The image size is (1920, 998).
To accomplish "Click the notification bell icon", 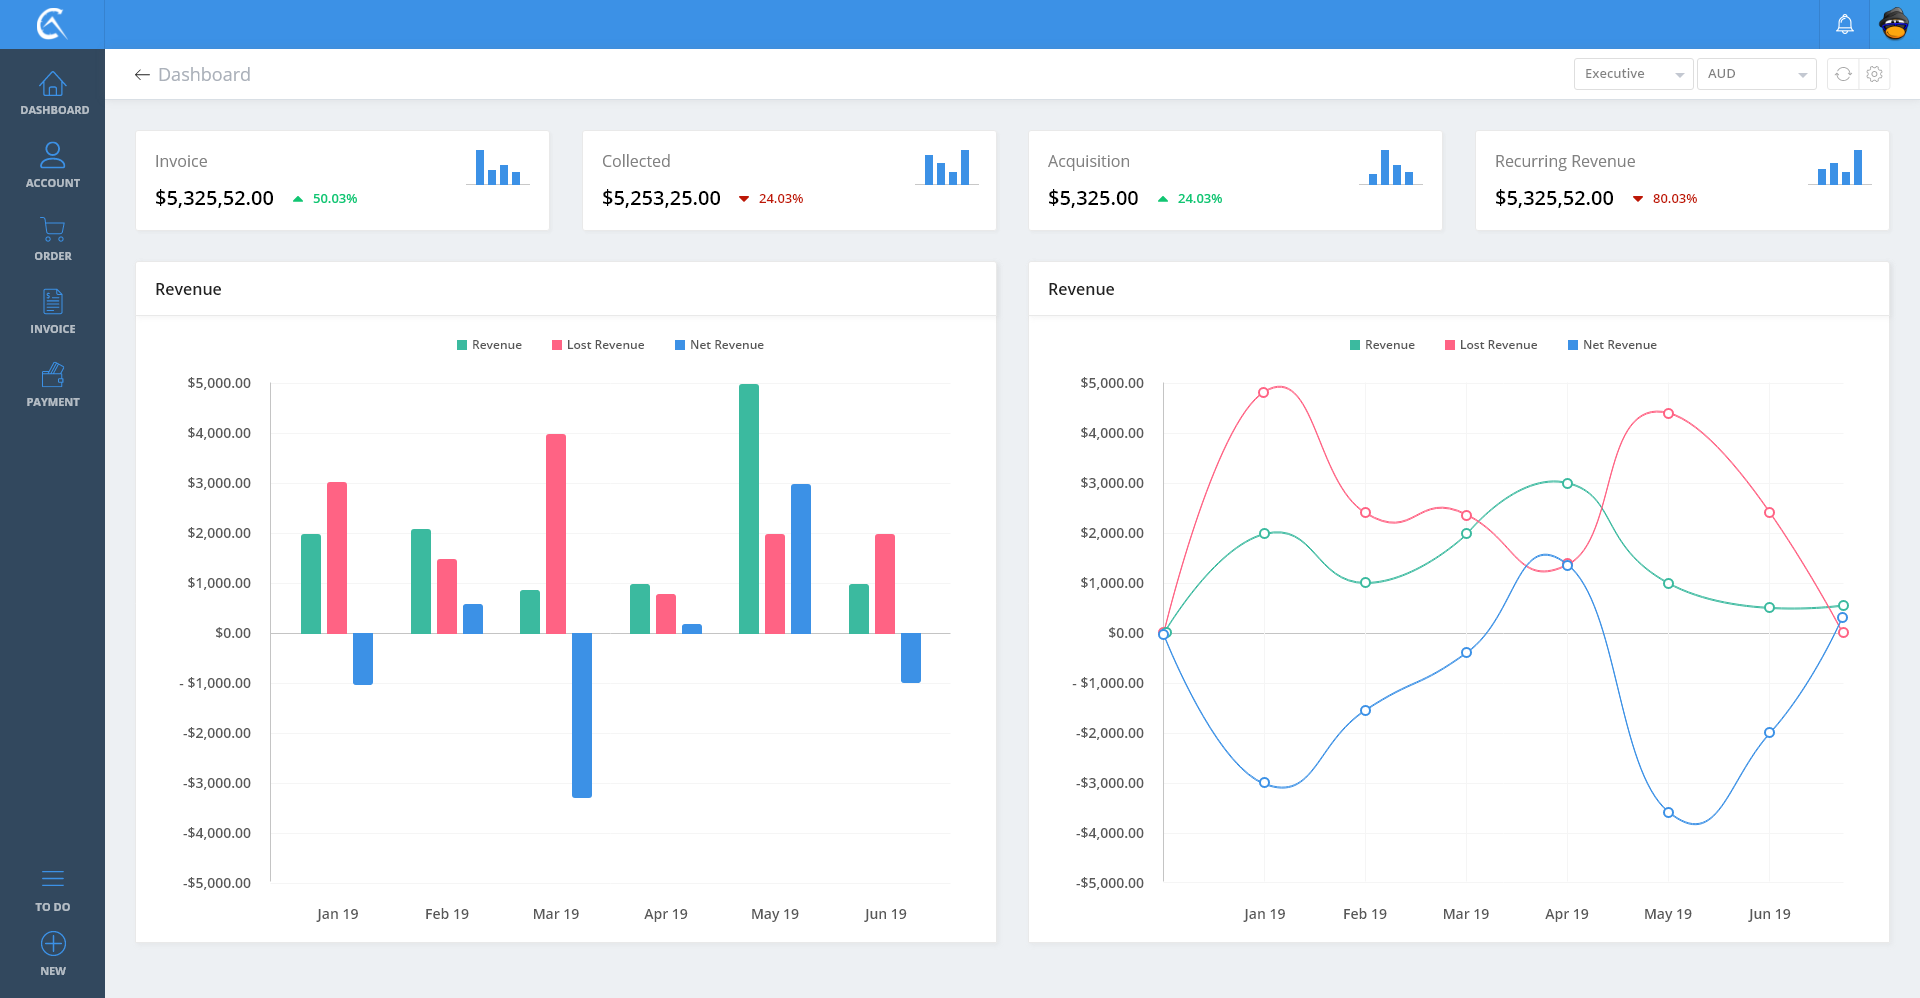I will click(x=1844, y=24).
